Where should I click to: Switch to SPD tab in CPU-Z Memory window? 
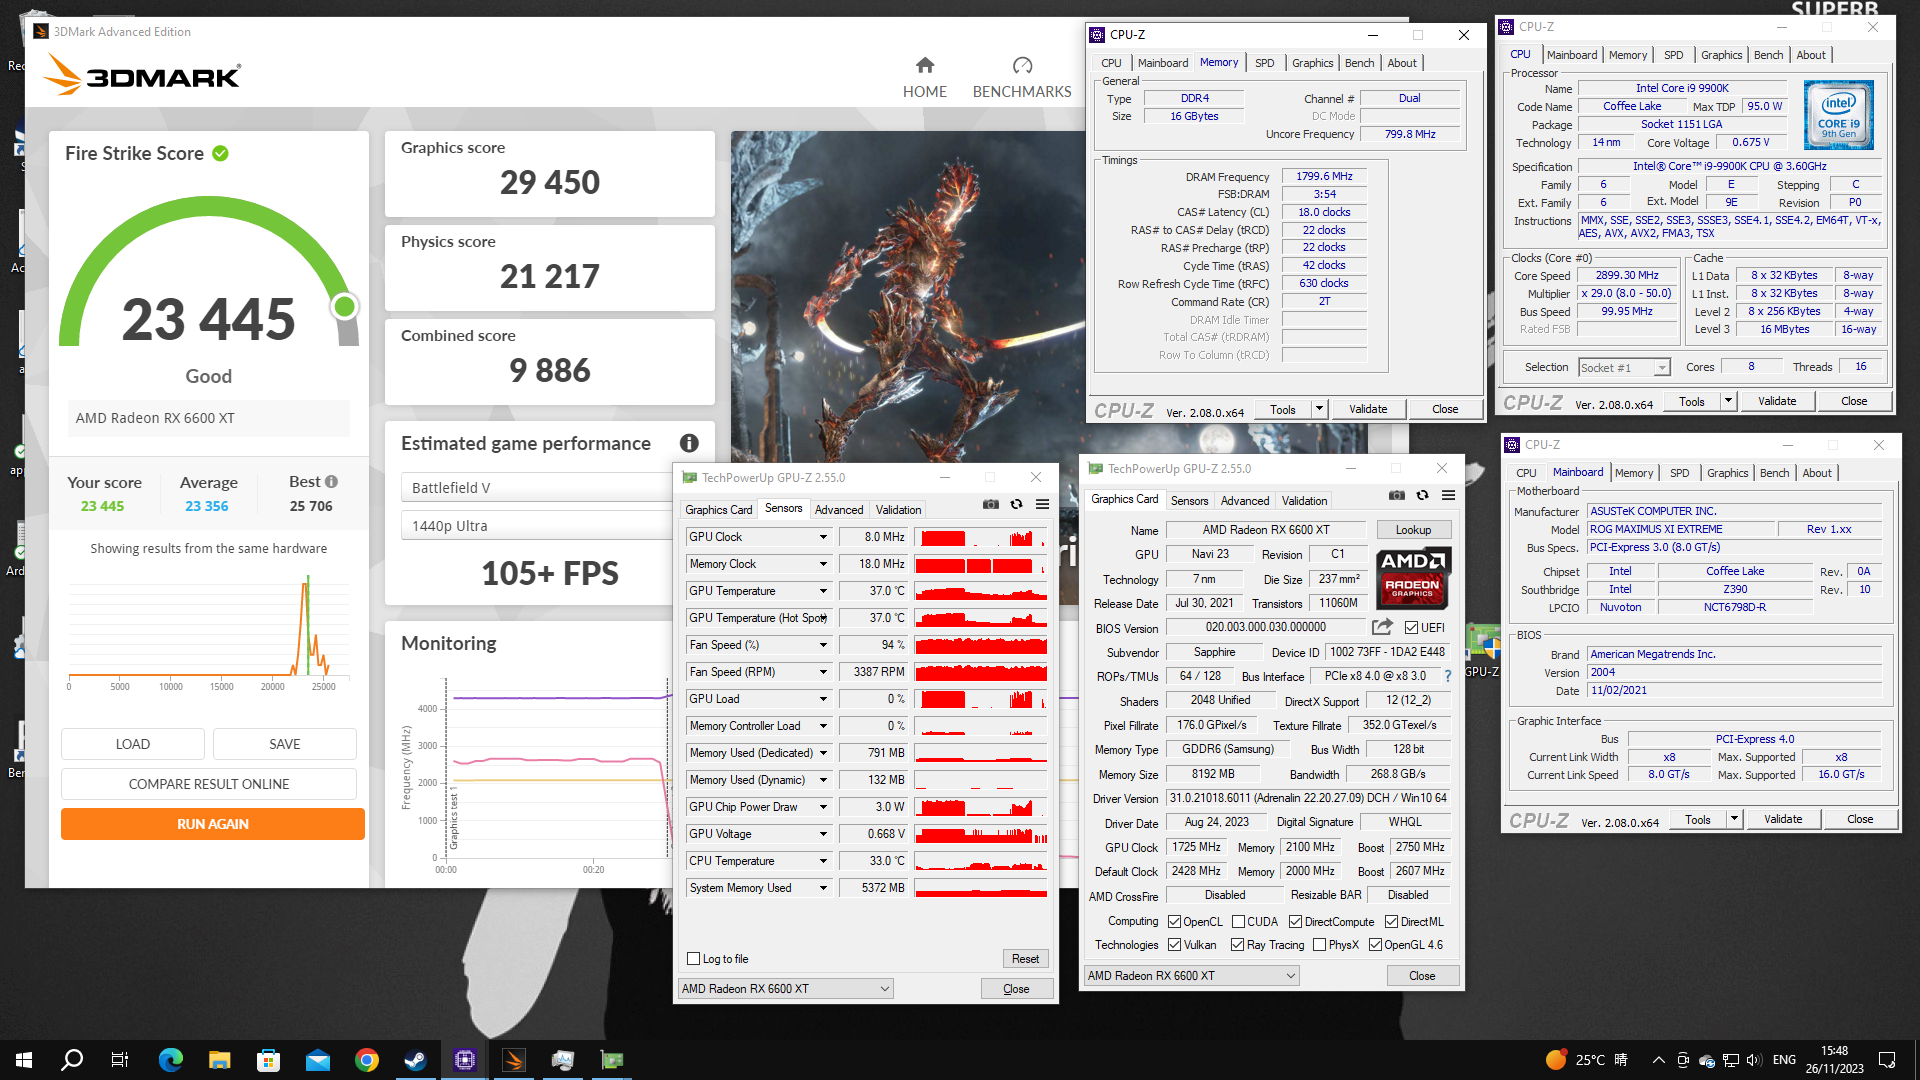1265,63
